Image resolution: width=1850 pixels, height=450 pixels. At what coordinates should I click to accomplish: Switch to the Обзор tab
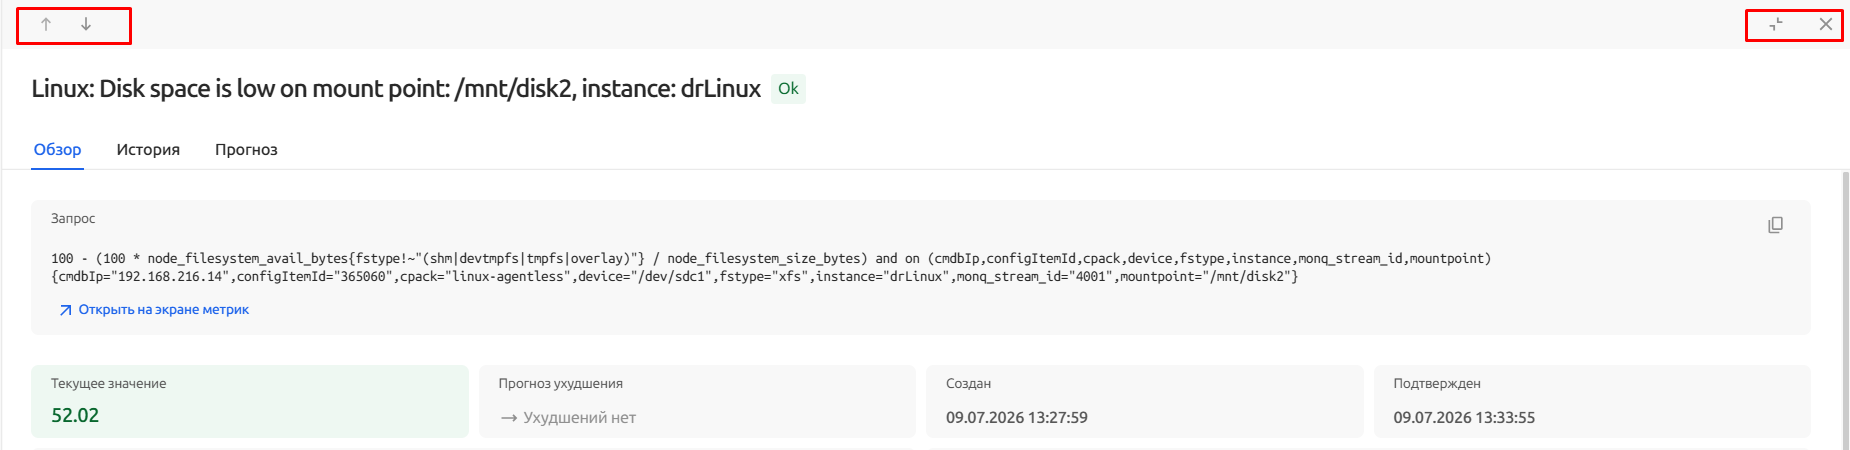point(57,150)
